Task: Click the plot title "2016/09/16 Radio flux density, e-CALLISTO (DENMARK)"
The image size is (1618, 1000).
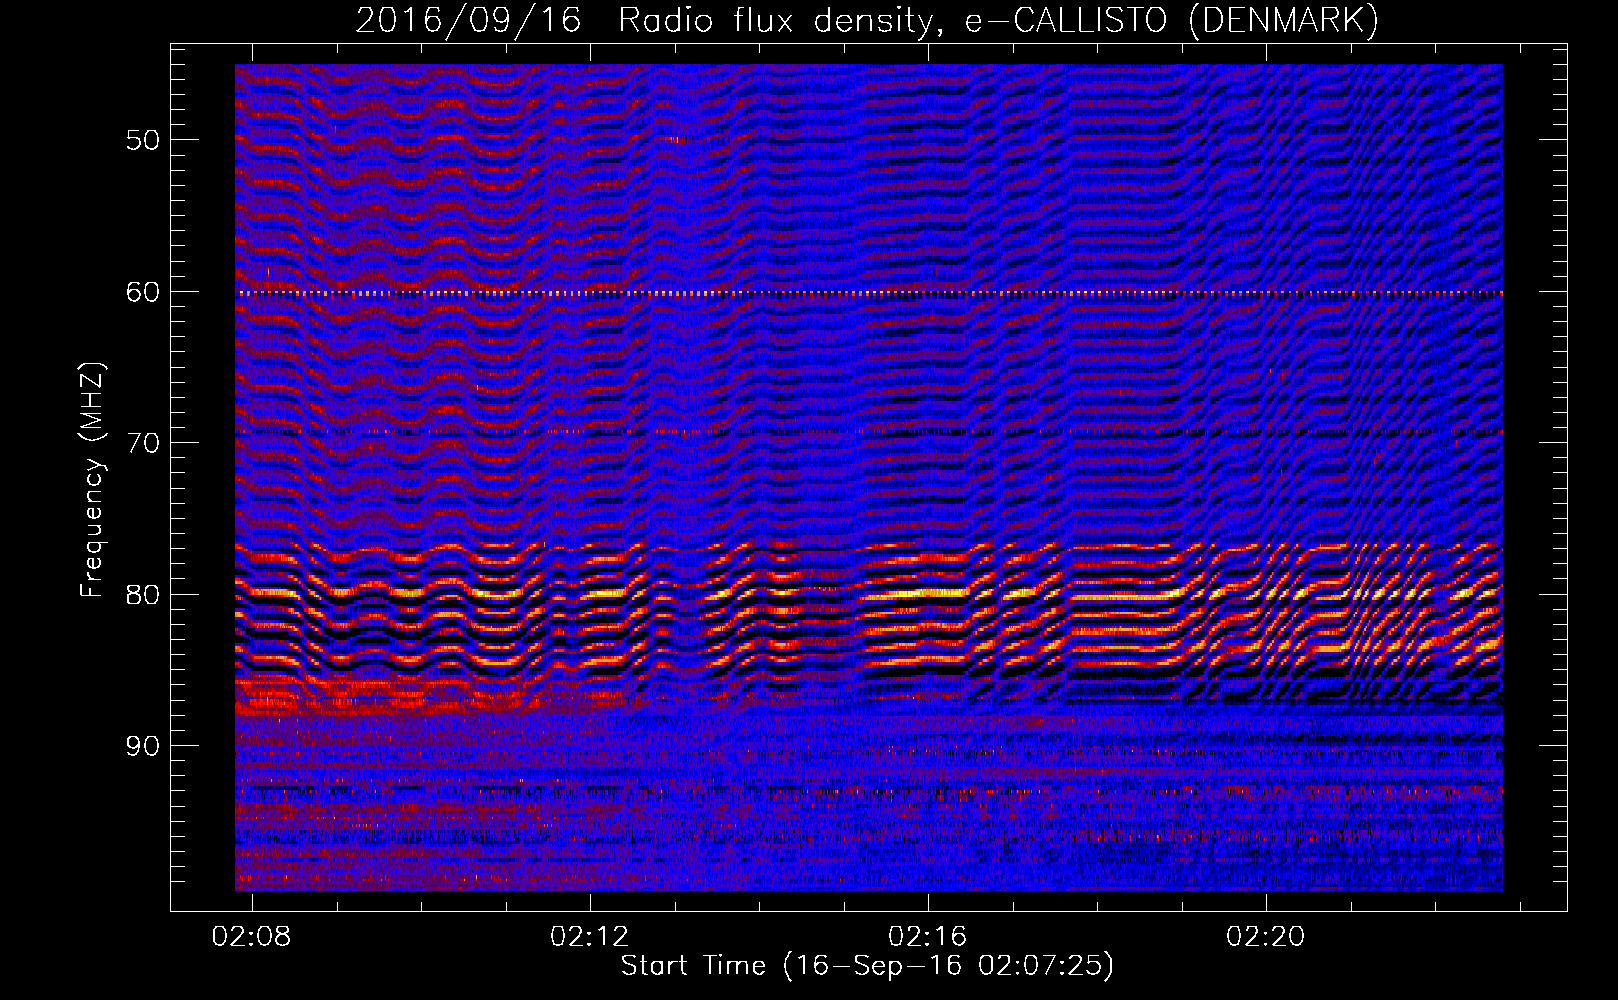Action: tap(867, 21)
